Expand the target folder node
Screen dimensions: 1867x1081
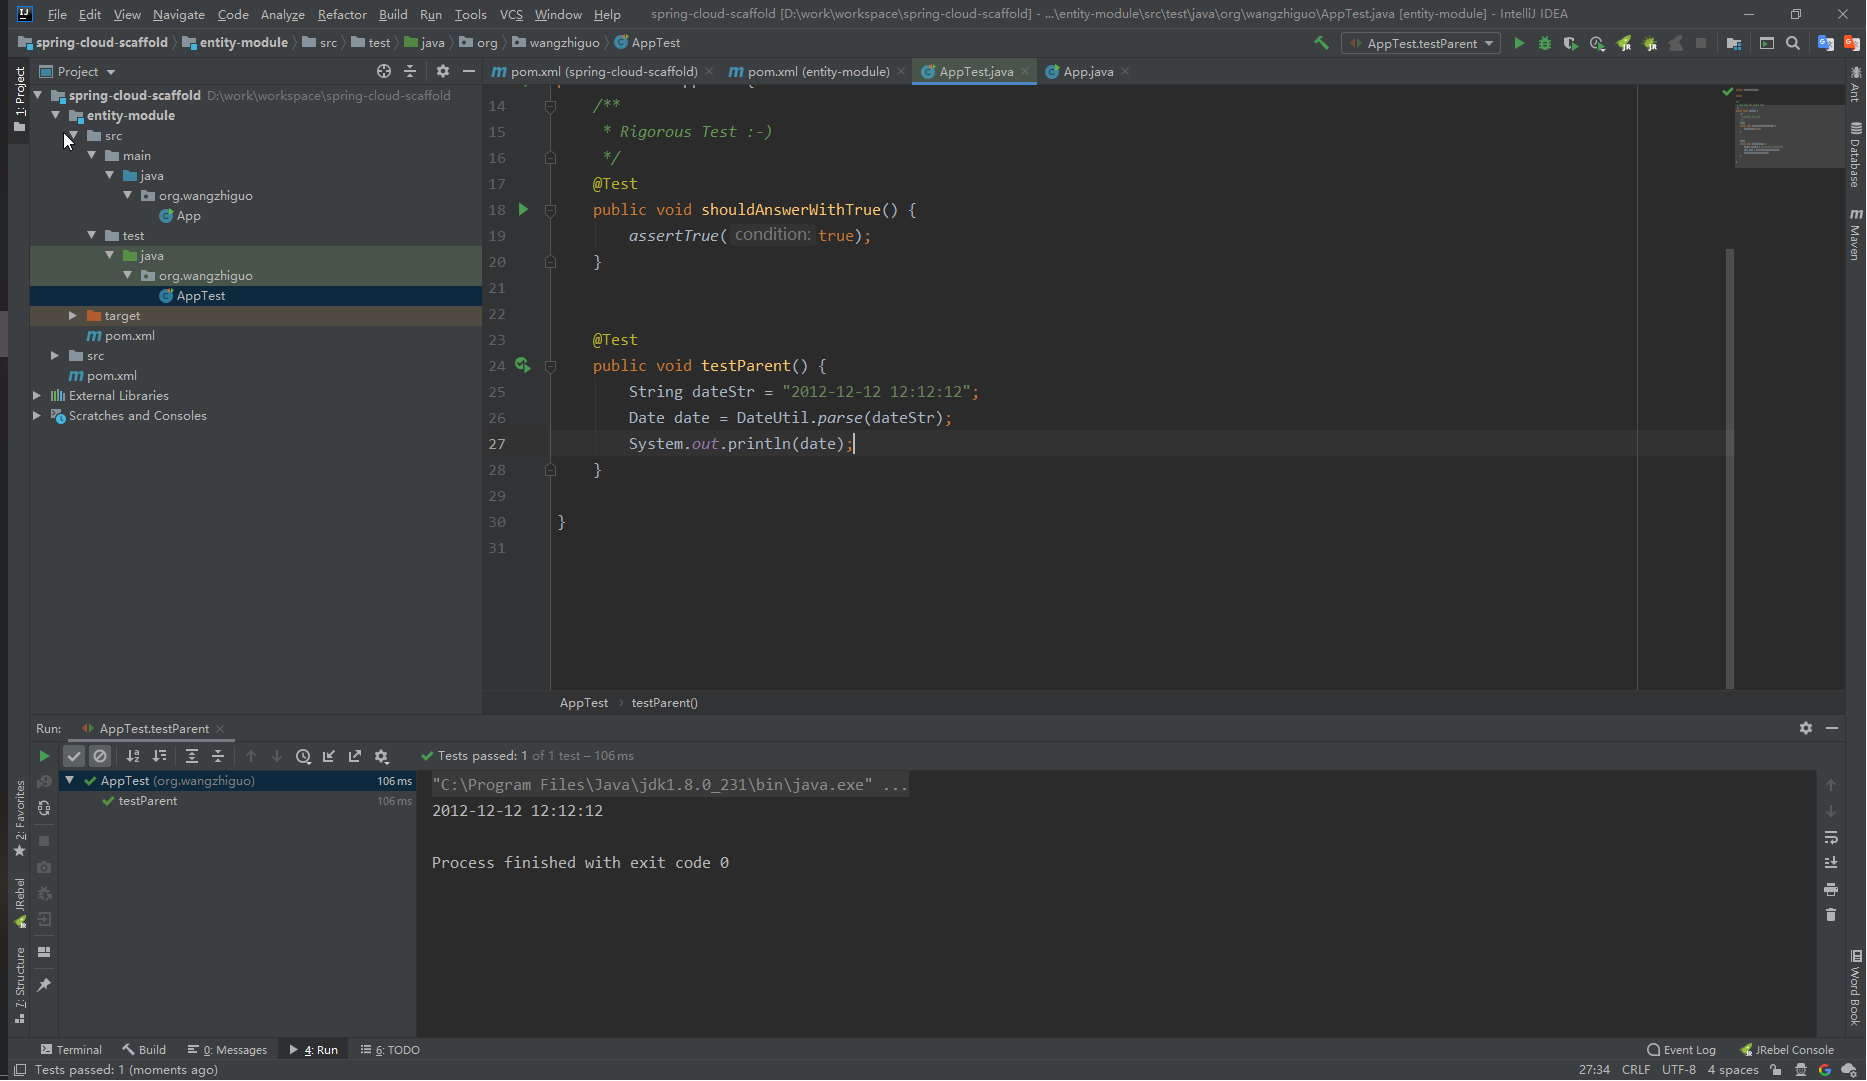click(x=73, y=315)
